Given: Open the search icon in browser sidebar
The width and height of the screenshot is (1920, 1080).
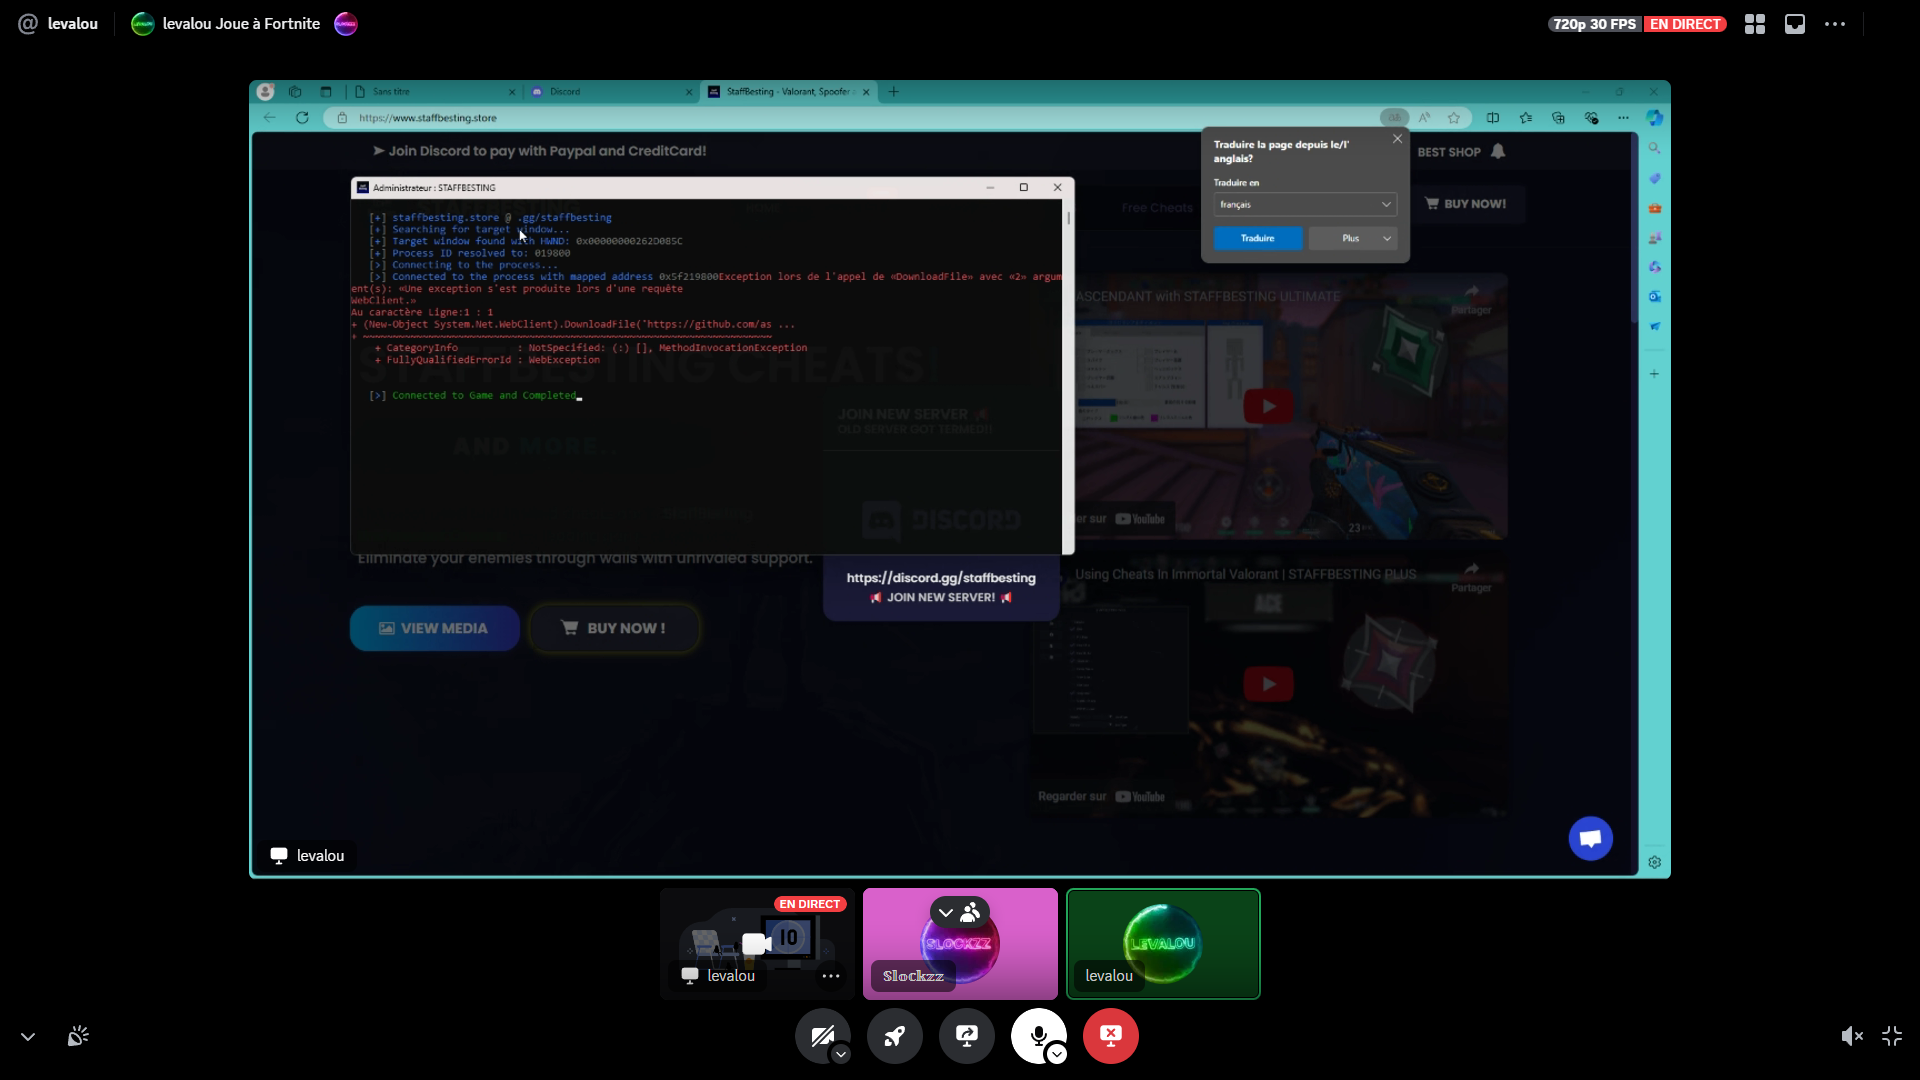Looking at the screenshot, I should point(1655,148).
